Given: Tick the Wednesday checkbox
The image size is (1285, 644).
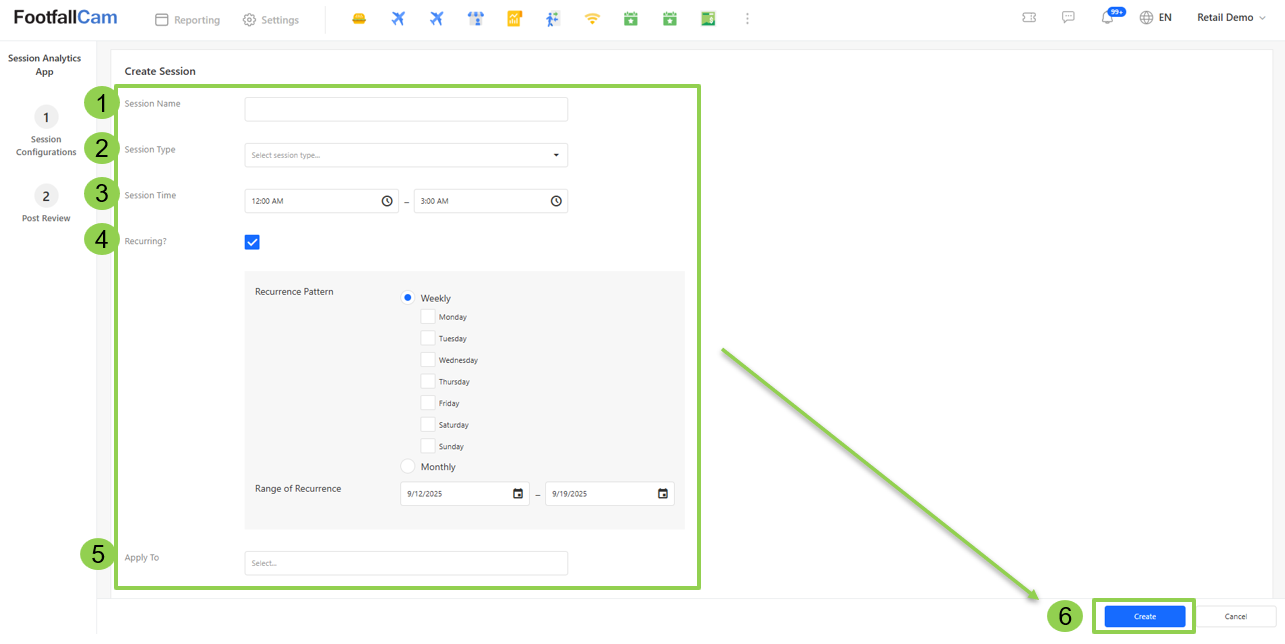Looking at the screenshot, I should (428, 360).
